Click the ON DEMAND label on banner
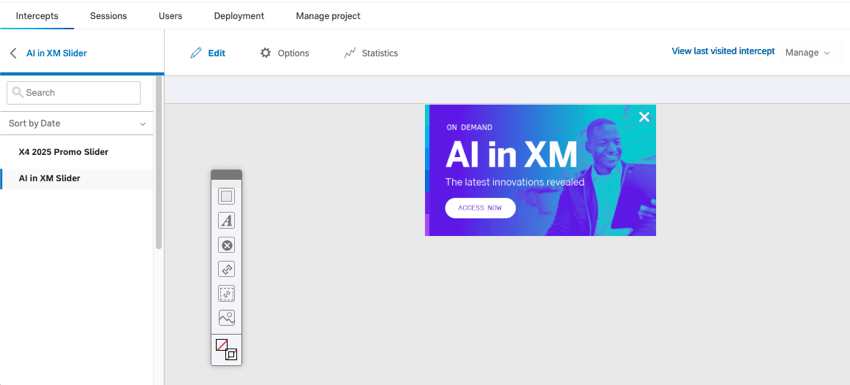Screen dimensions: 850x385 pyautogui.click(x=469, y=127)
